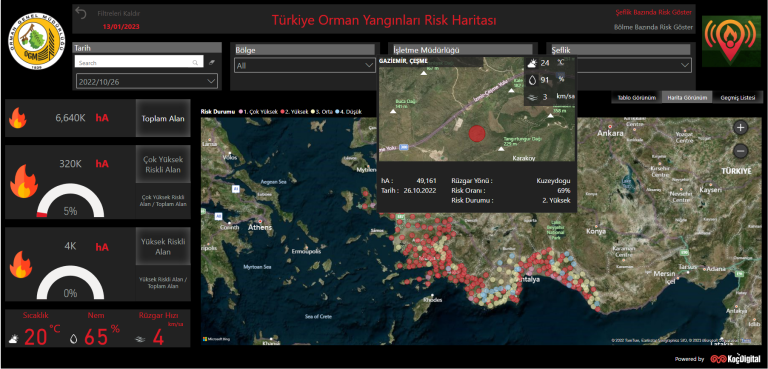The width and height of the screenshot is (768, 369).
Task: Click the cloud-sun icon next to 20°C
Action: click(14, 339)
